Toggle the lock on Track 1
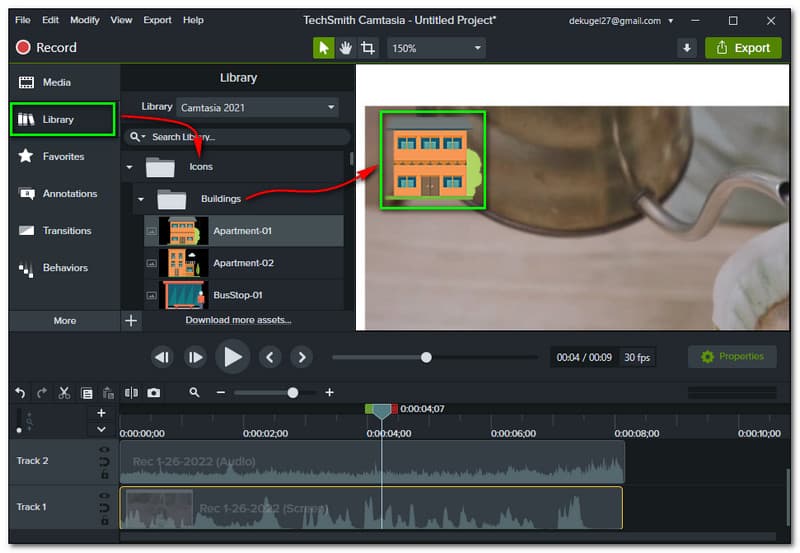Screen dimensions: 800x553 (104, 519)
